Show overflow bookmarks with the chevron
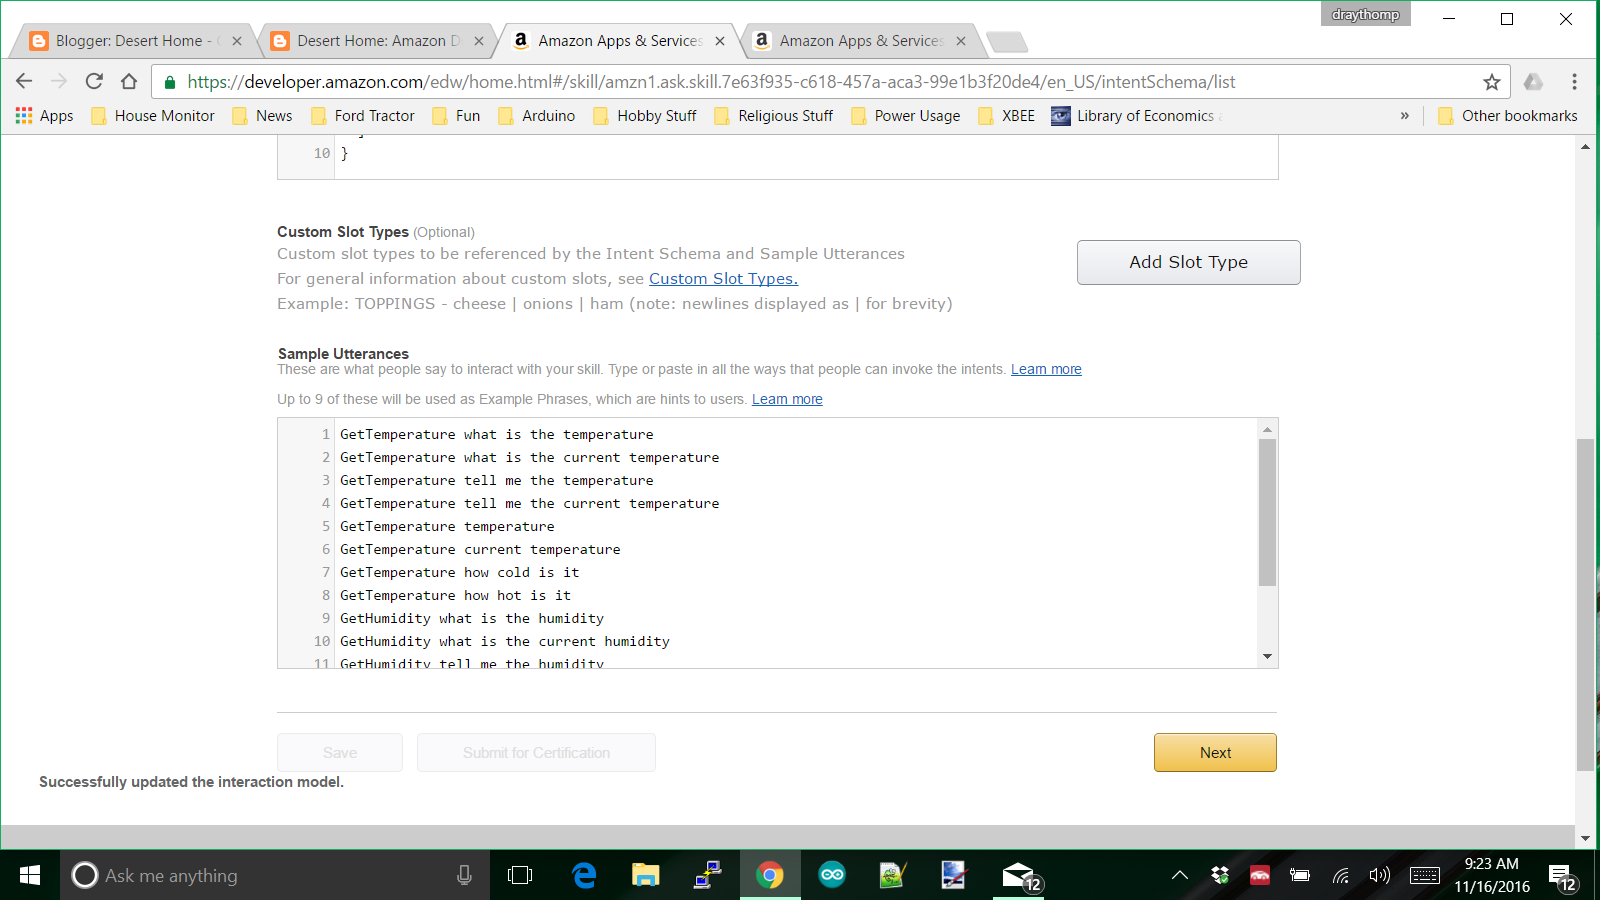 tap(1406, 115)
